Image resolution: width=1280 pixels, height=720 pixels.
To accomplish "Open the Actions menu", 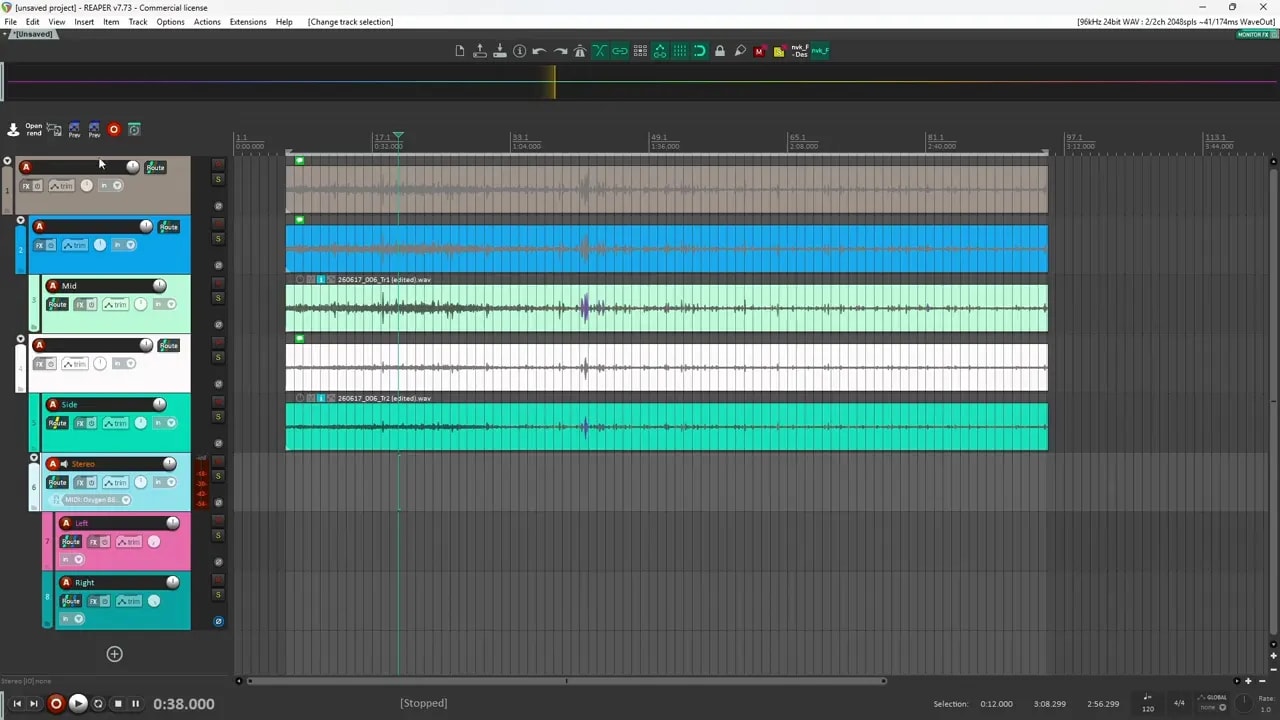I will click(207, 22).
